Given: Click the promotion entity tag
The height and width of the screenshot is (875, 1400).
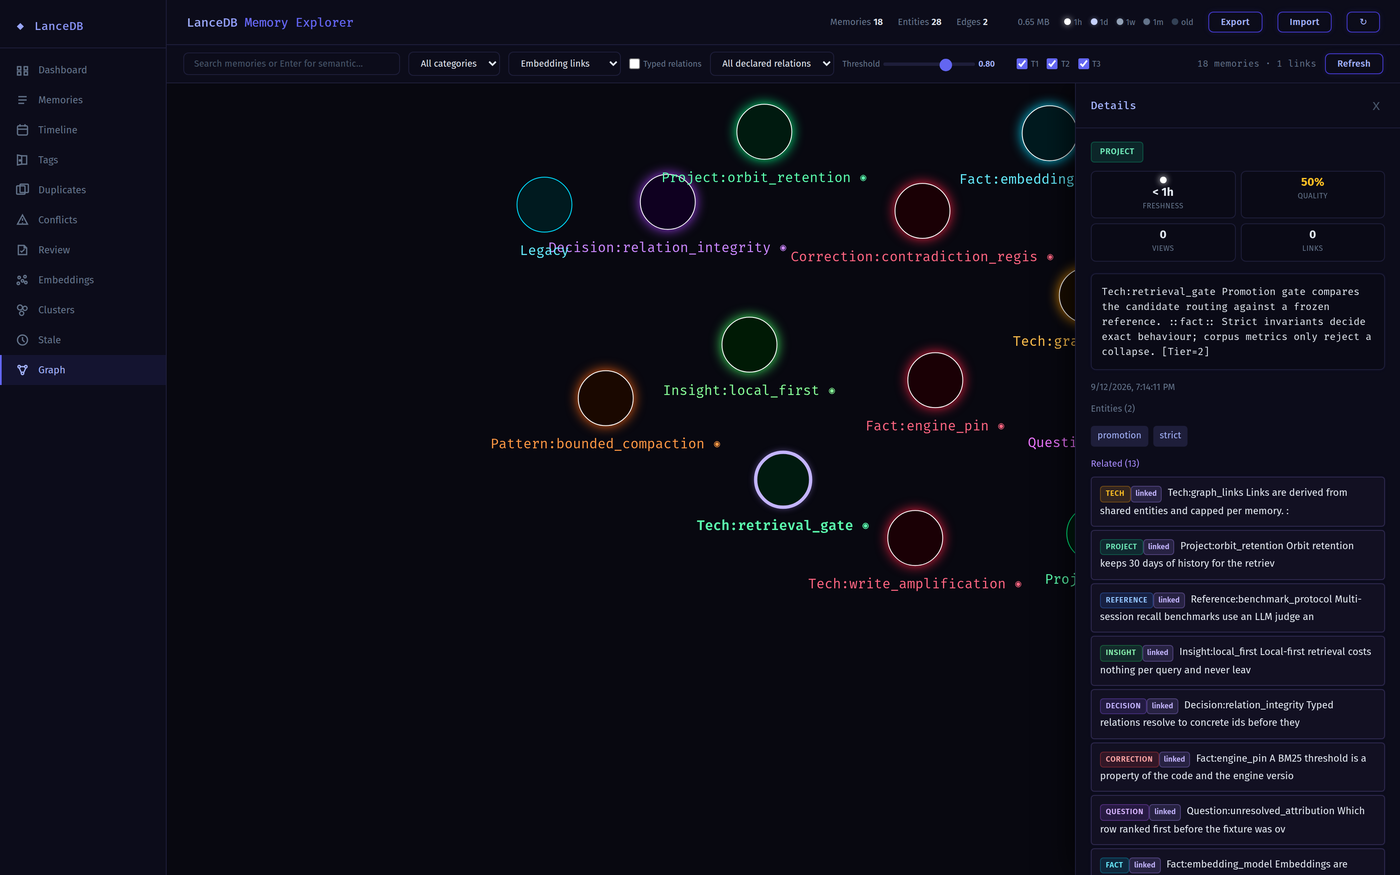Looking at the screenshot, I should click(1119, 436).
